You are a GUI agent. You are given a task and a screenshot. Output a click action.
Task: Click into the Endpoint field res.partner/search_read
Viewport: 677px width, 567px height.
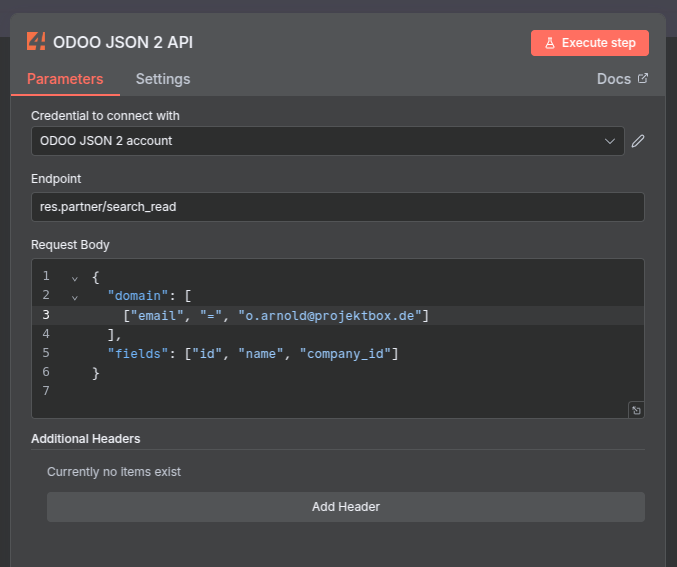click(x=337, y=207)
